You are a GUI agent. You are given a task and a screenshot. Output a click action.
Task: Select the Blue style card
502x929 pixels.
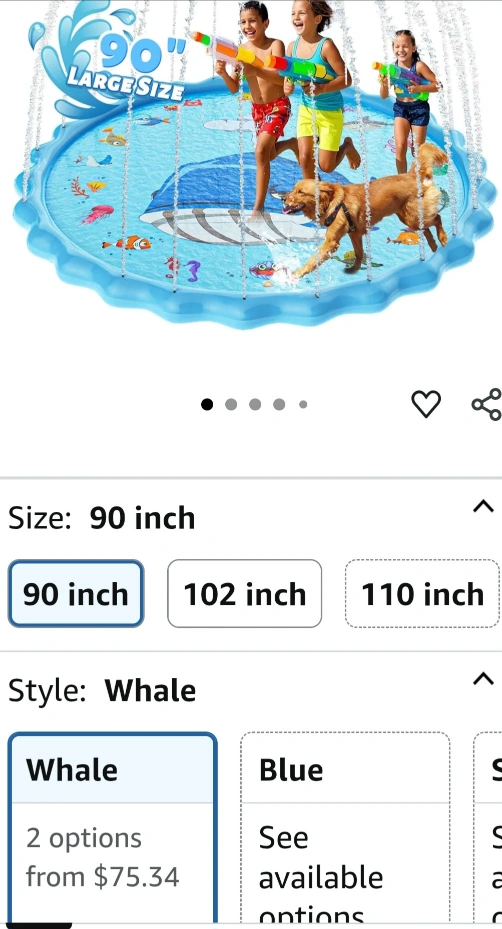click(x=345, y=829)
